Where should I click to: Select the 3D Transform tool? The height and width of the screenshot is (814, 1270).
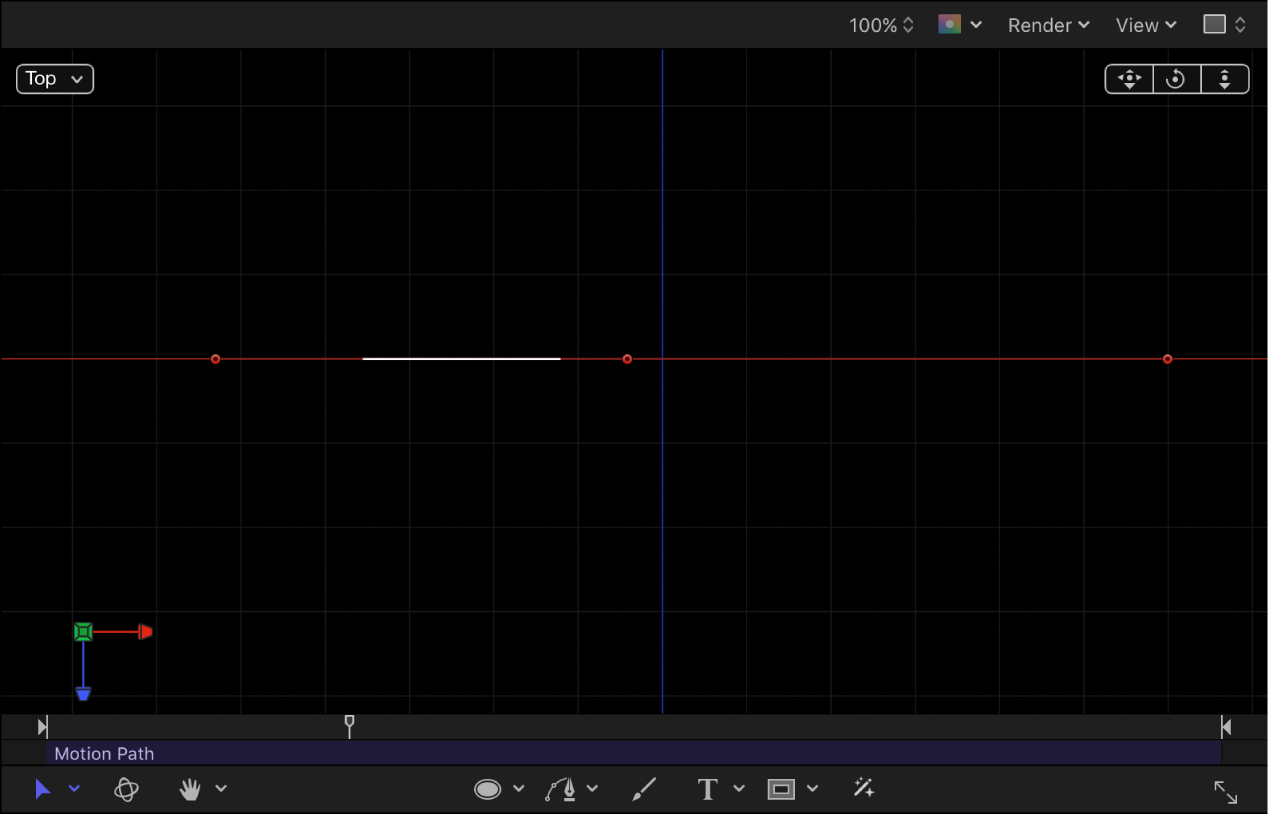126,789
